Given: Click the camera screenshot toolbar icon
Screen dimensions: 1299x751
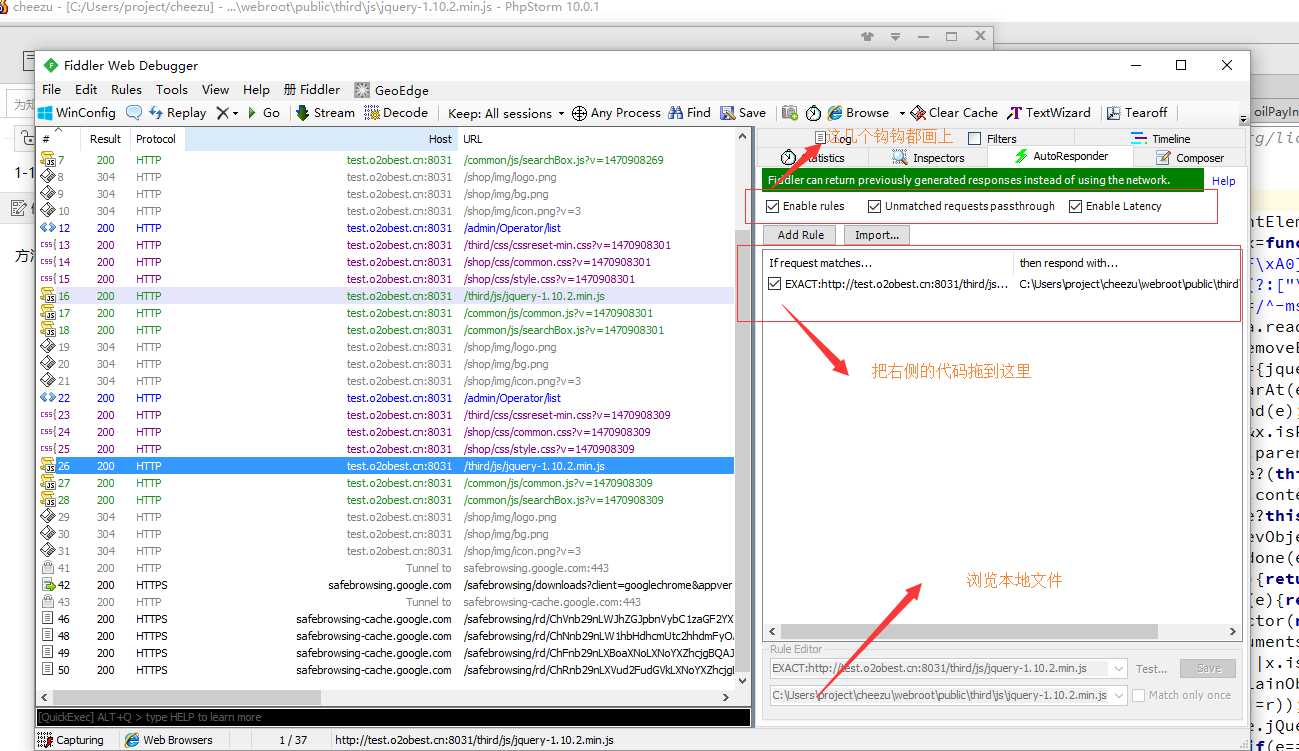Looking at the screenshot, I should pos(790,113).
